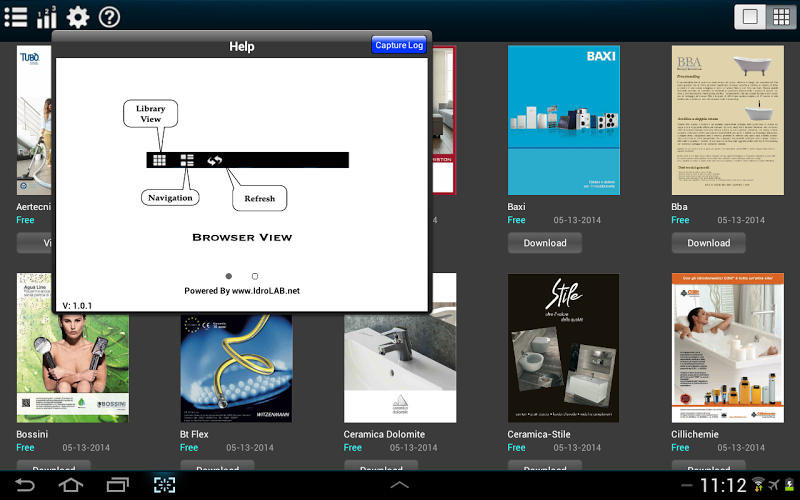800x500 pixels.
Task: Click the Refresh callout bubble
Action: tap(259, 198)
